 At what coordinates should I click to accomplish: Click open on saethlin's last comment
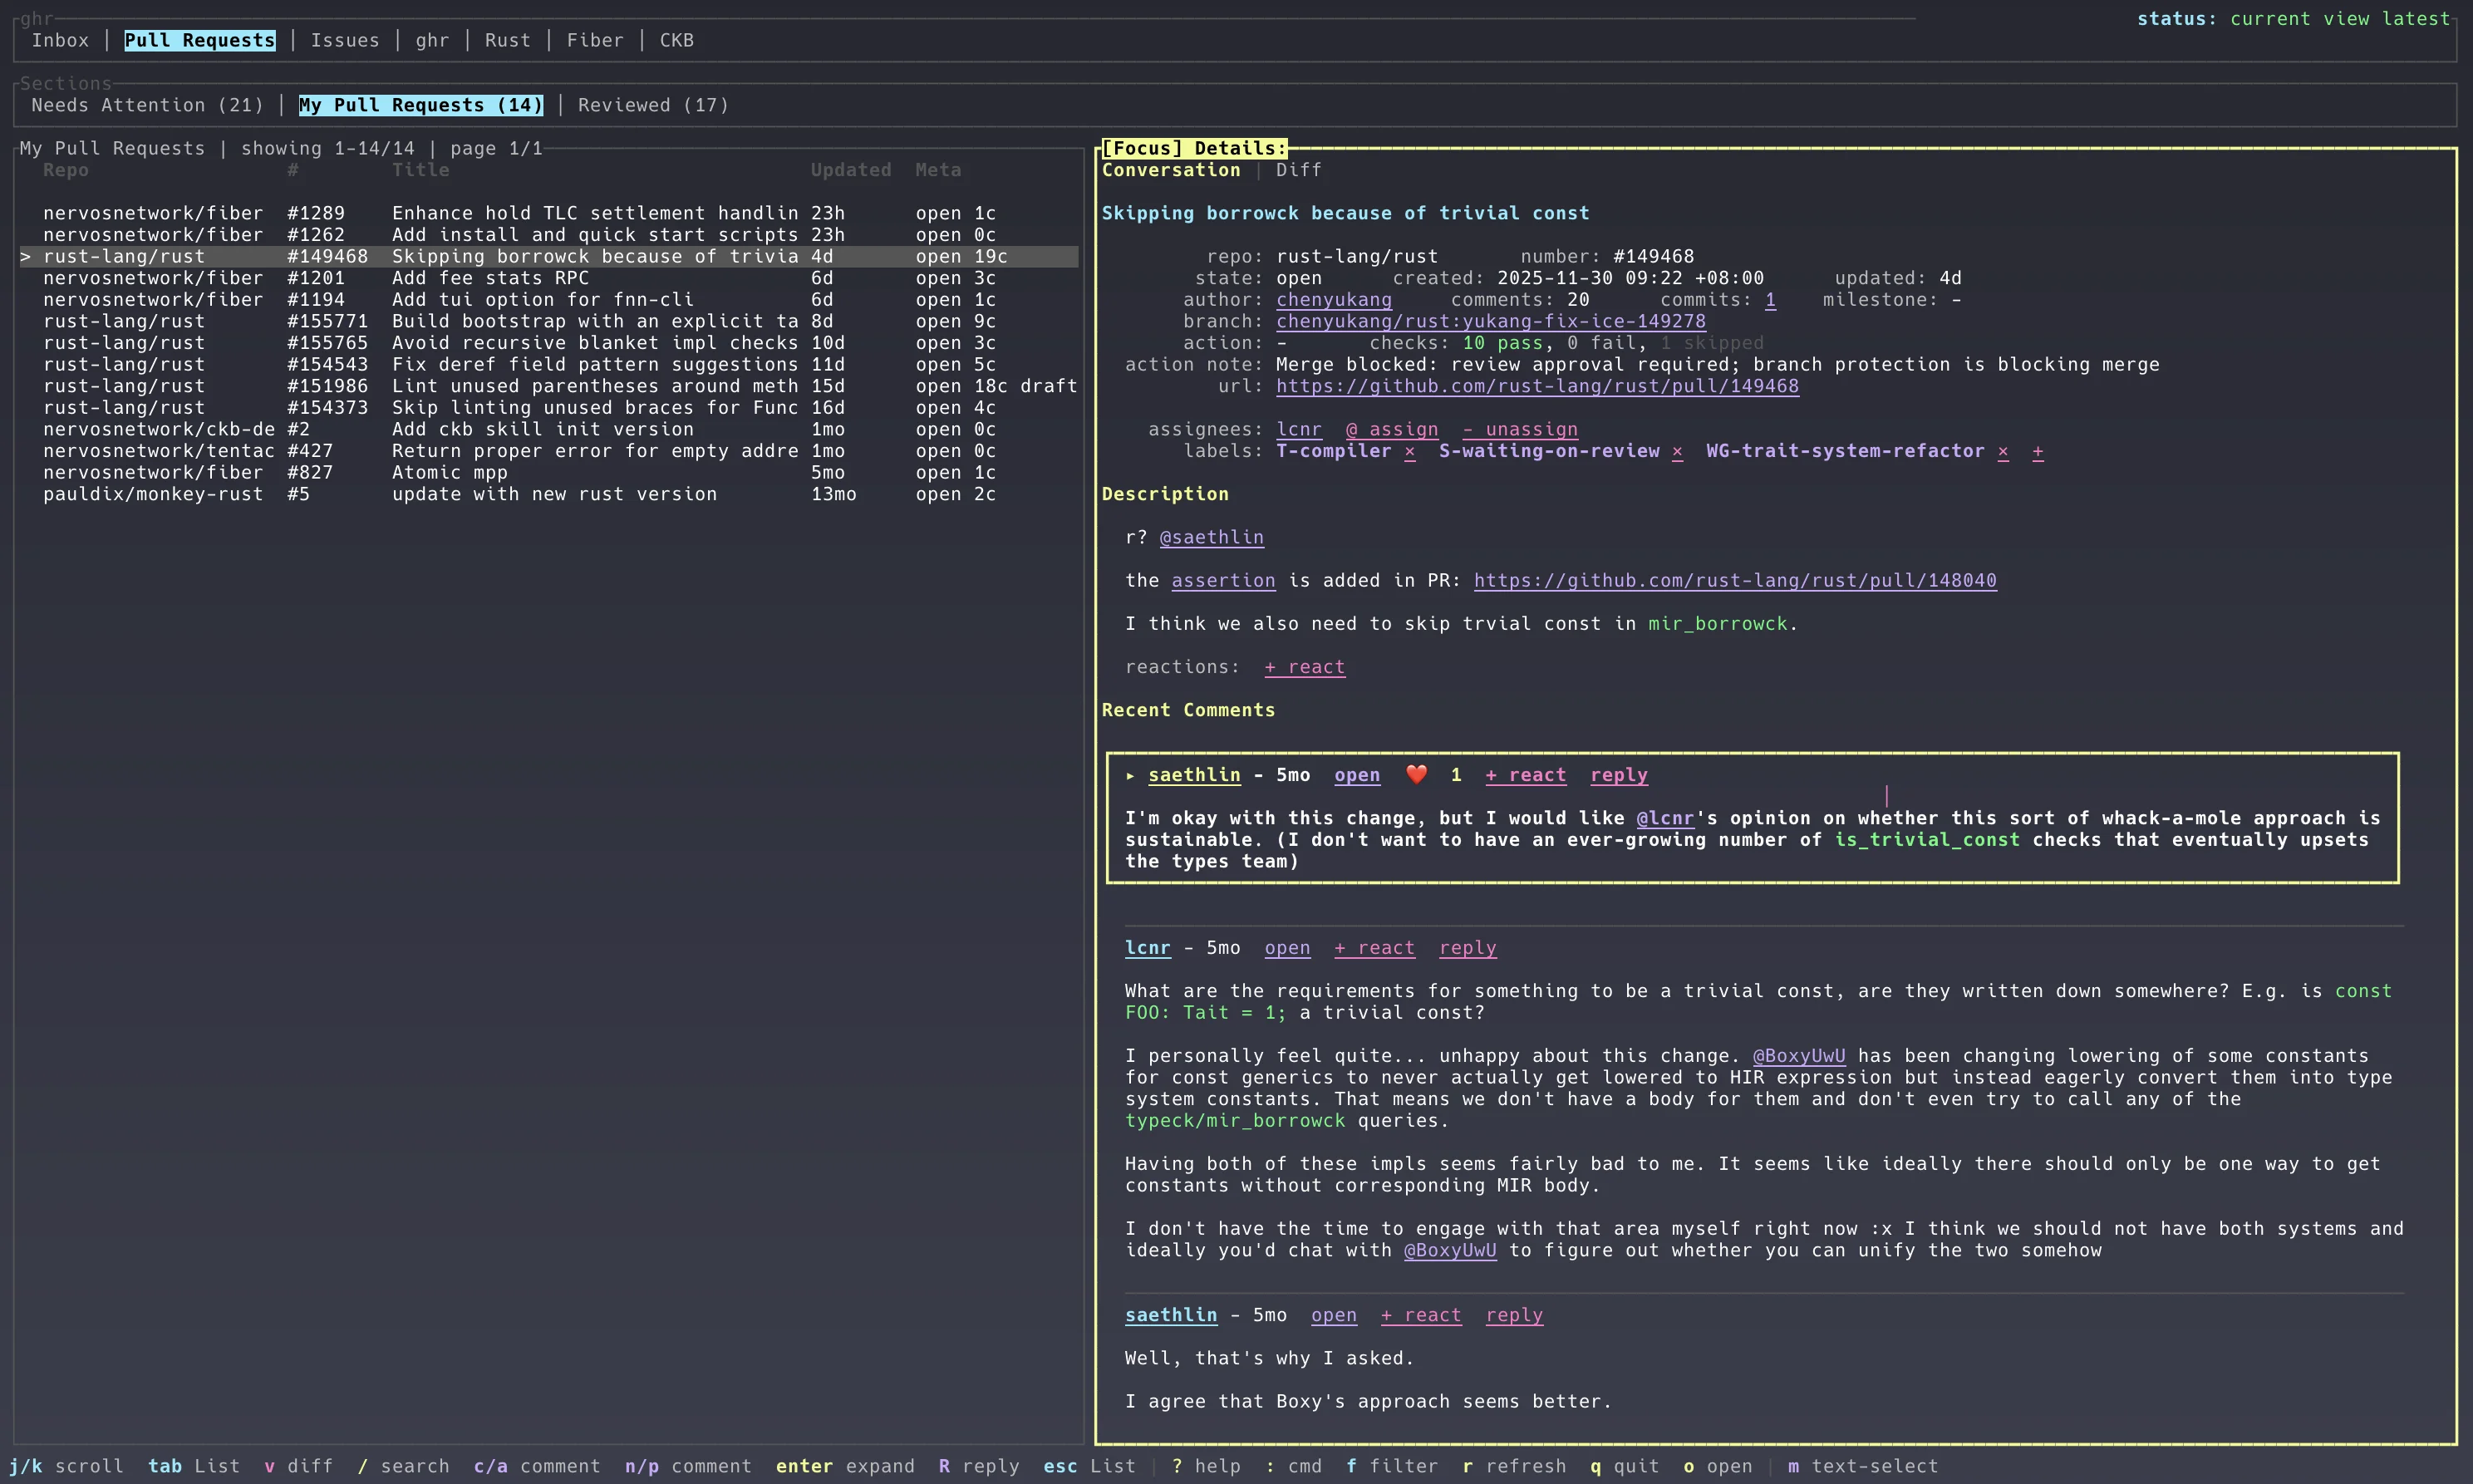[x=1334, y=1315]
